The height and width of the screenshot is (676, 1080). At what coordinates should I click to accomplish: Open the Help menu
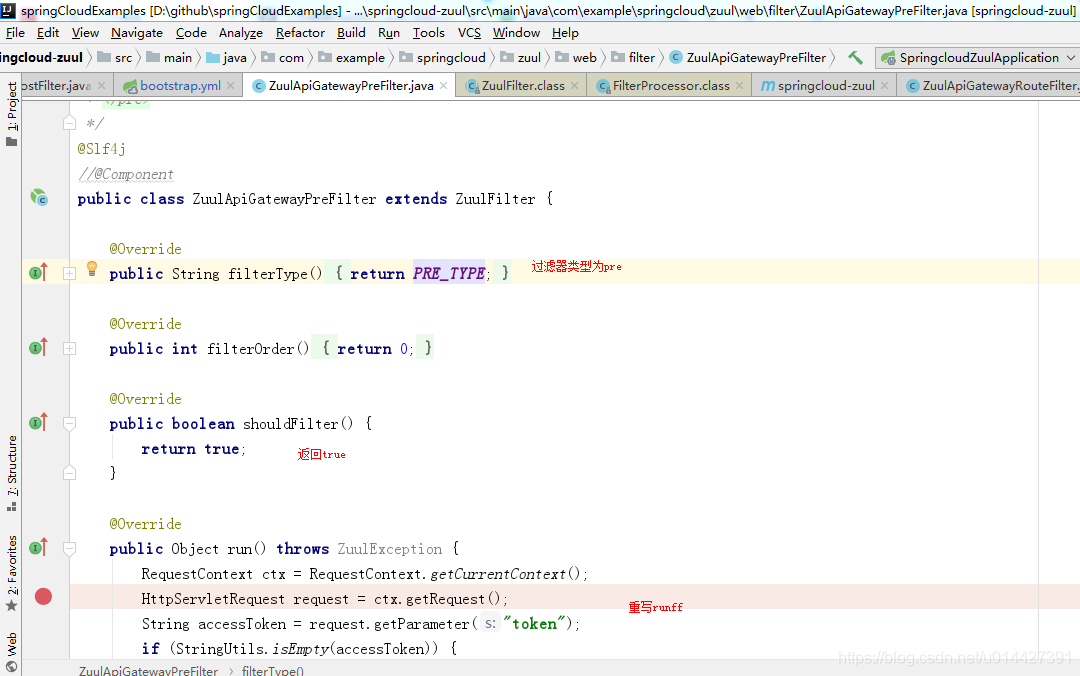click(565, 32)
